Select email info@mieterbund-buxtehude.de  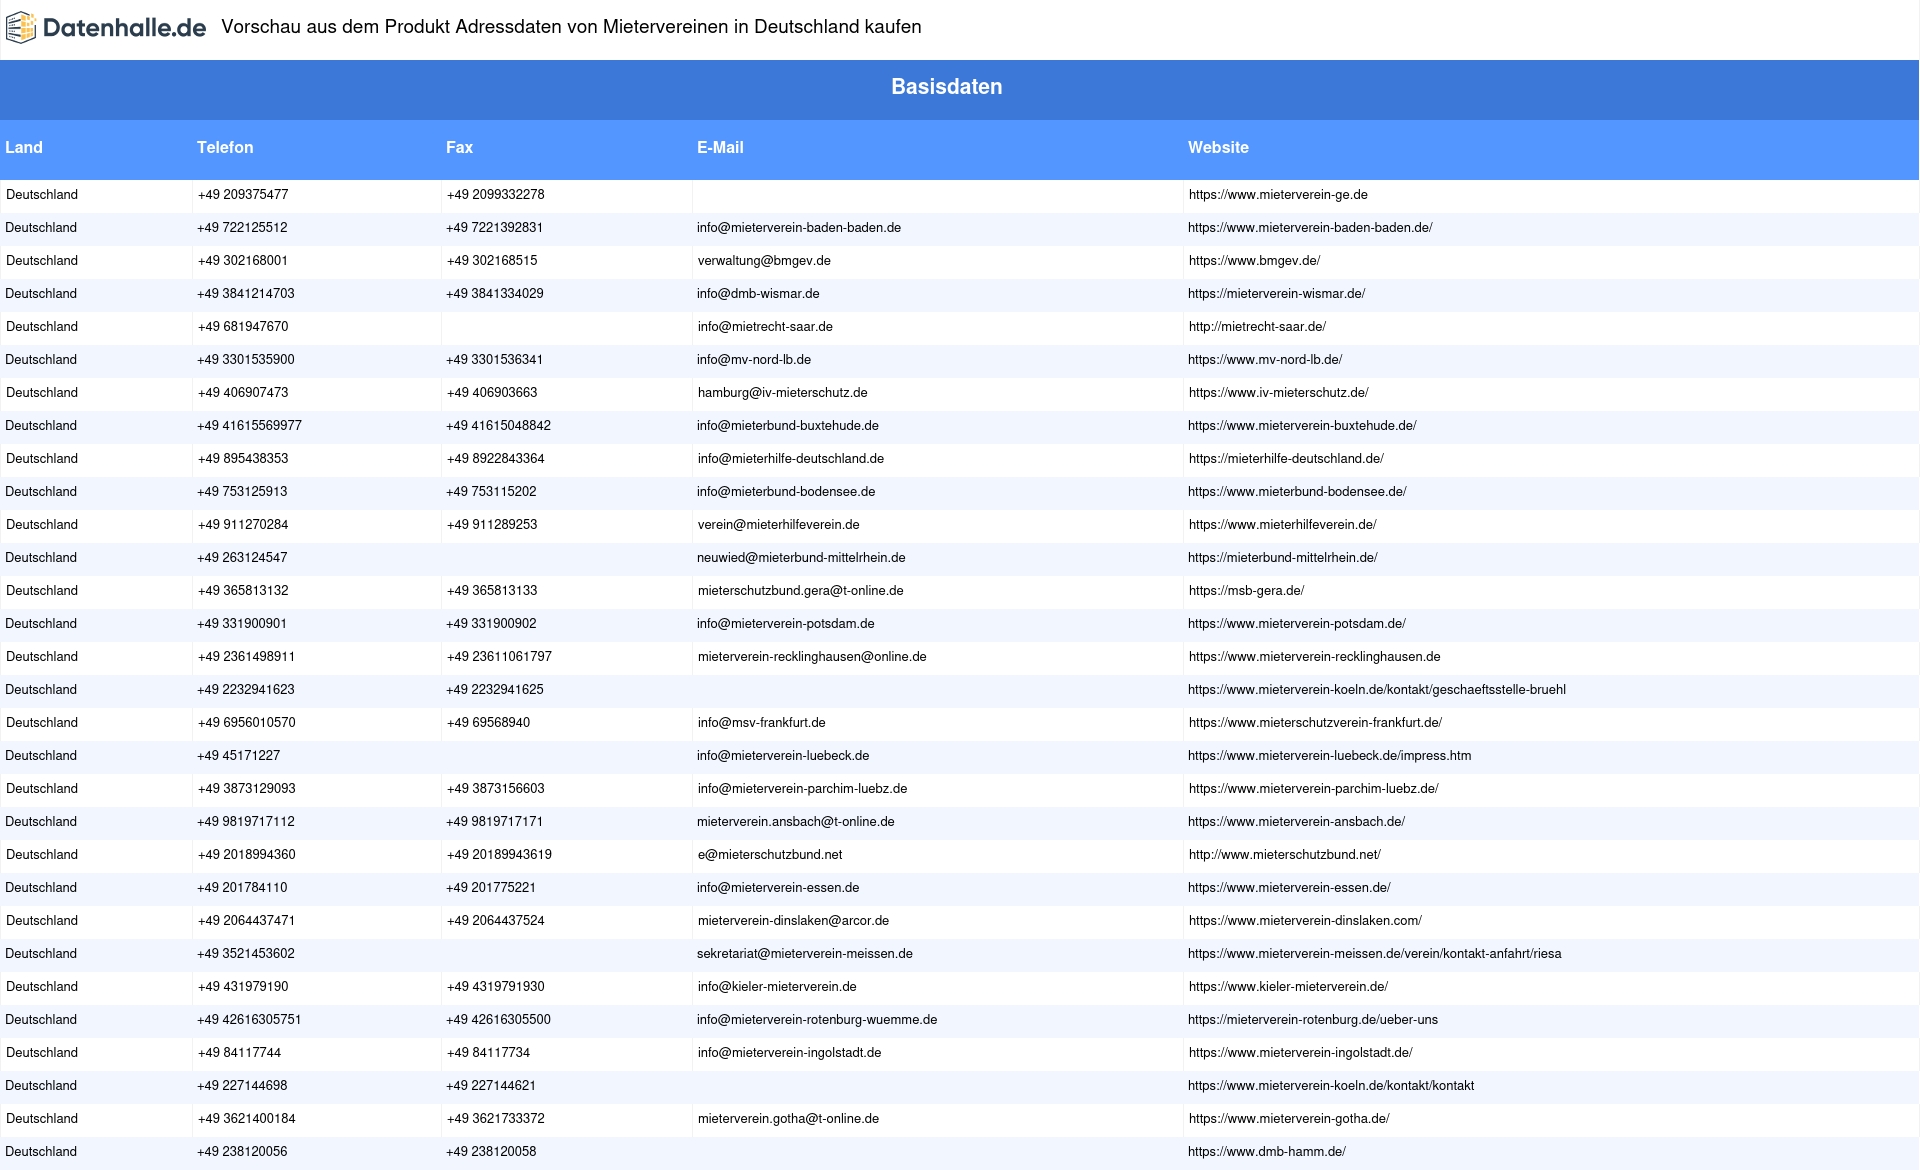click(788, 426)
